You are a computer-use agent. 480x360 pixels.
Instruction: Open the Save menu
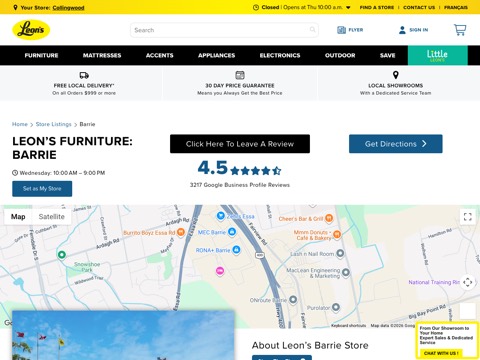pyautogui.click(x=387, y=55)
